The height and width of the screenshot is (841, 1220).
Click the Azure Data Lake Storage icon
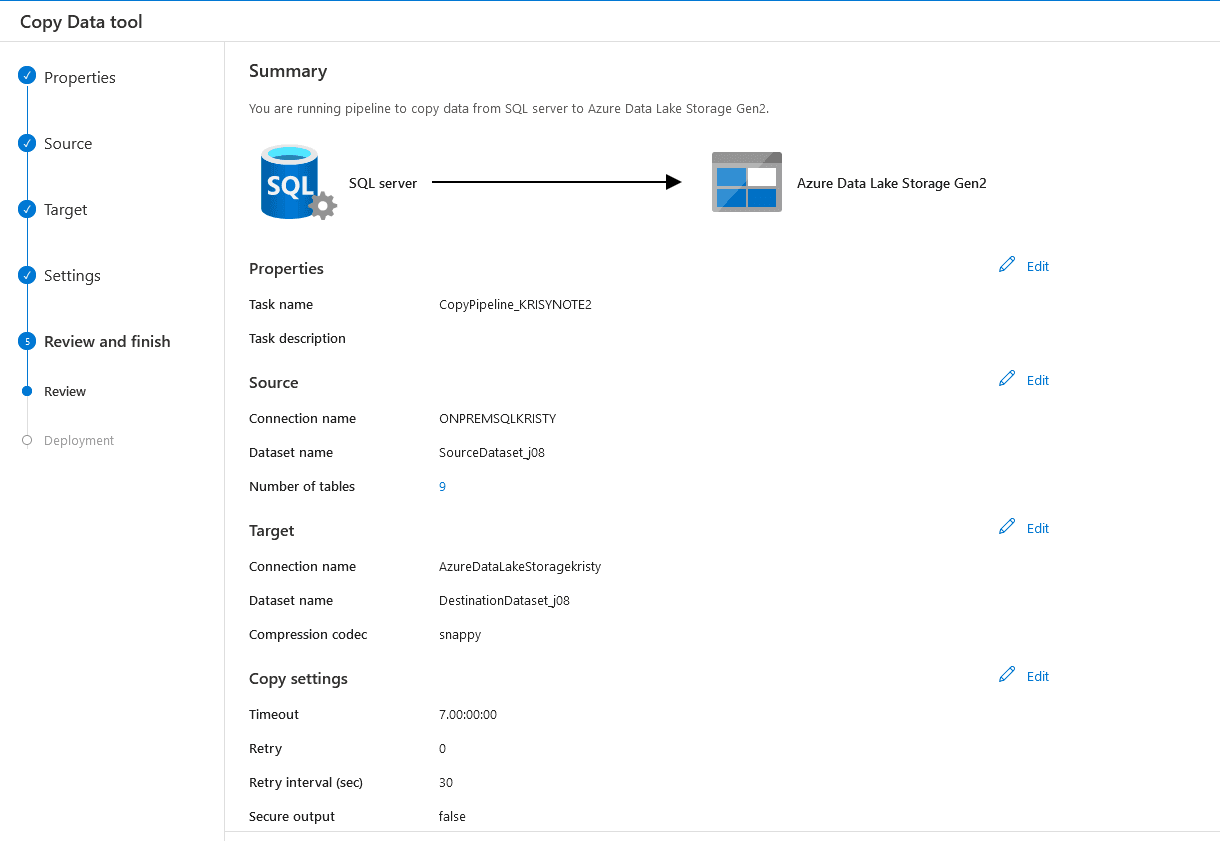tap(746, 182)
